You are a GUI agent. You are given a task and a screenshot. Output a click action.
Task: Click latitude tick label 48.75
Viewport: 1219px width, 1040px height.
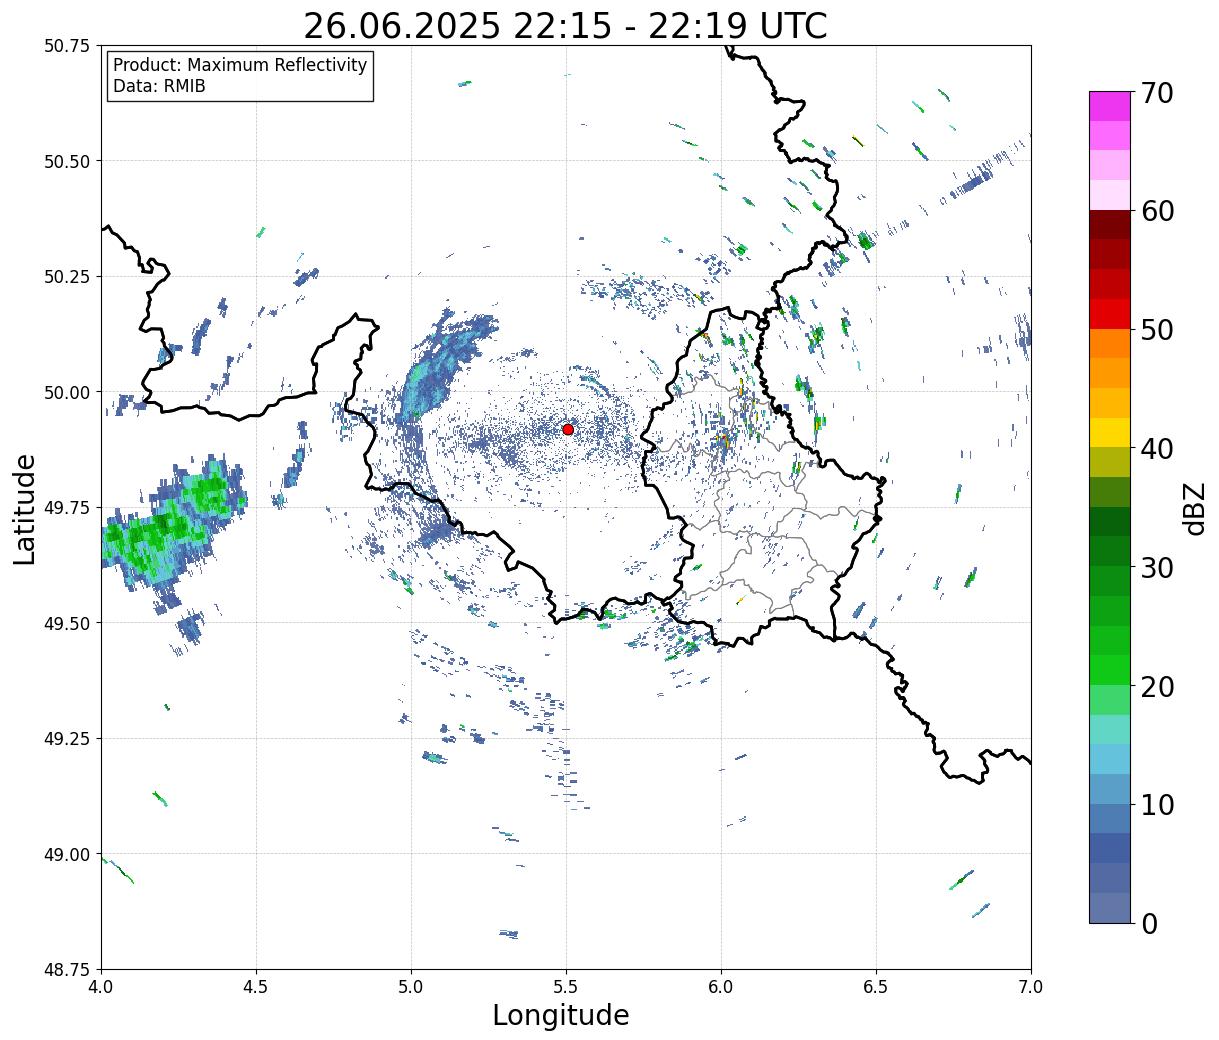(x=66, y=970)
